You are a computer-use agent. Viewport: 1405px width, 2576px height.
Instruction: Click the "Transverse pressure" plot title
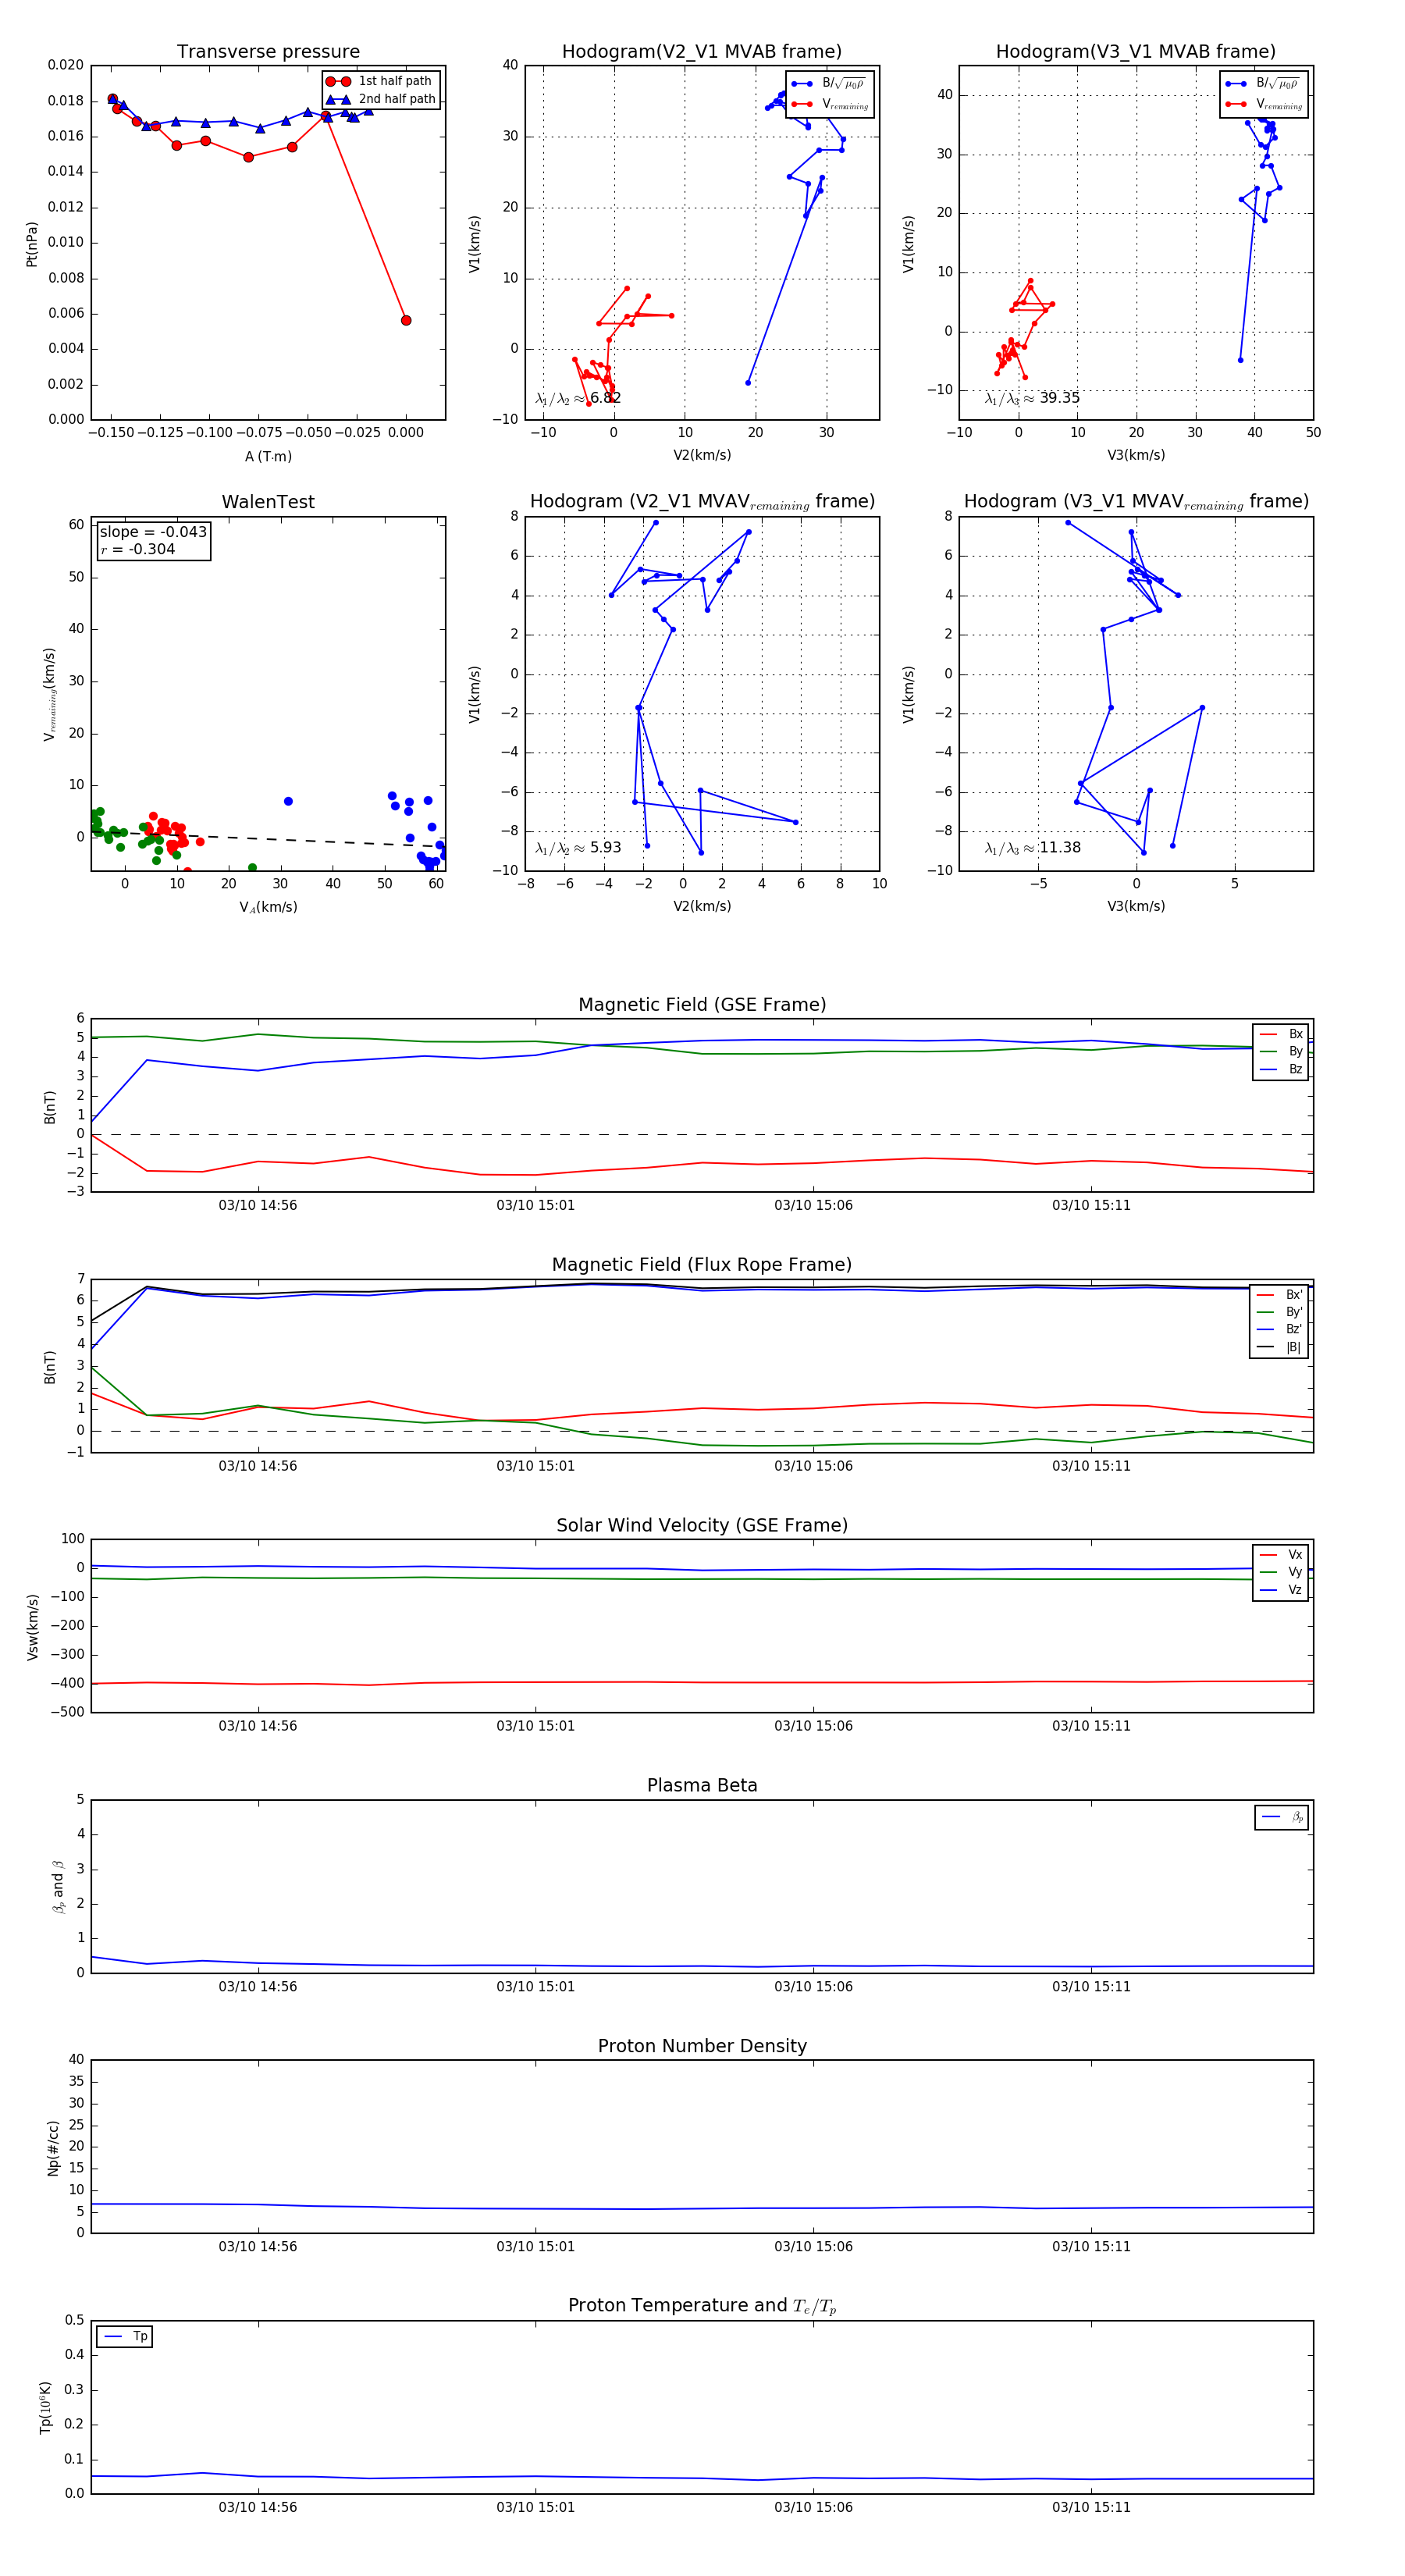click(268, 52)
